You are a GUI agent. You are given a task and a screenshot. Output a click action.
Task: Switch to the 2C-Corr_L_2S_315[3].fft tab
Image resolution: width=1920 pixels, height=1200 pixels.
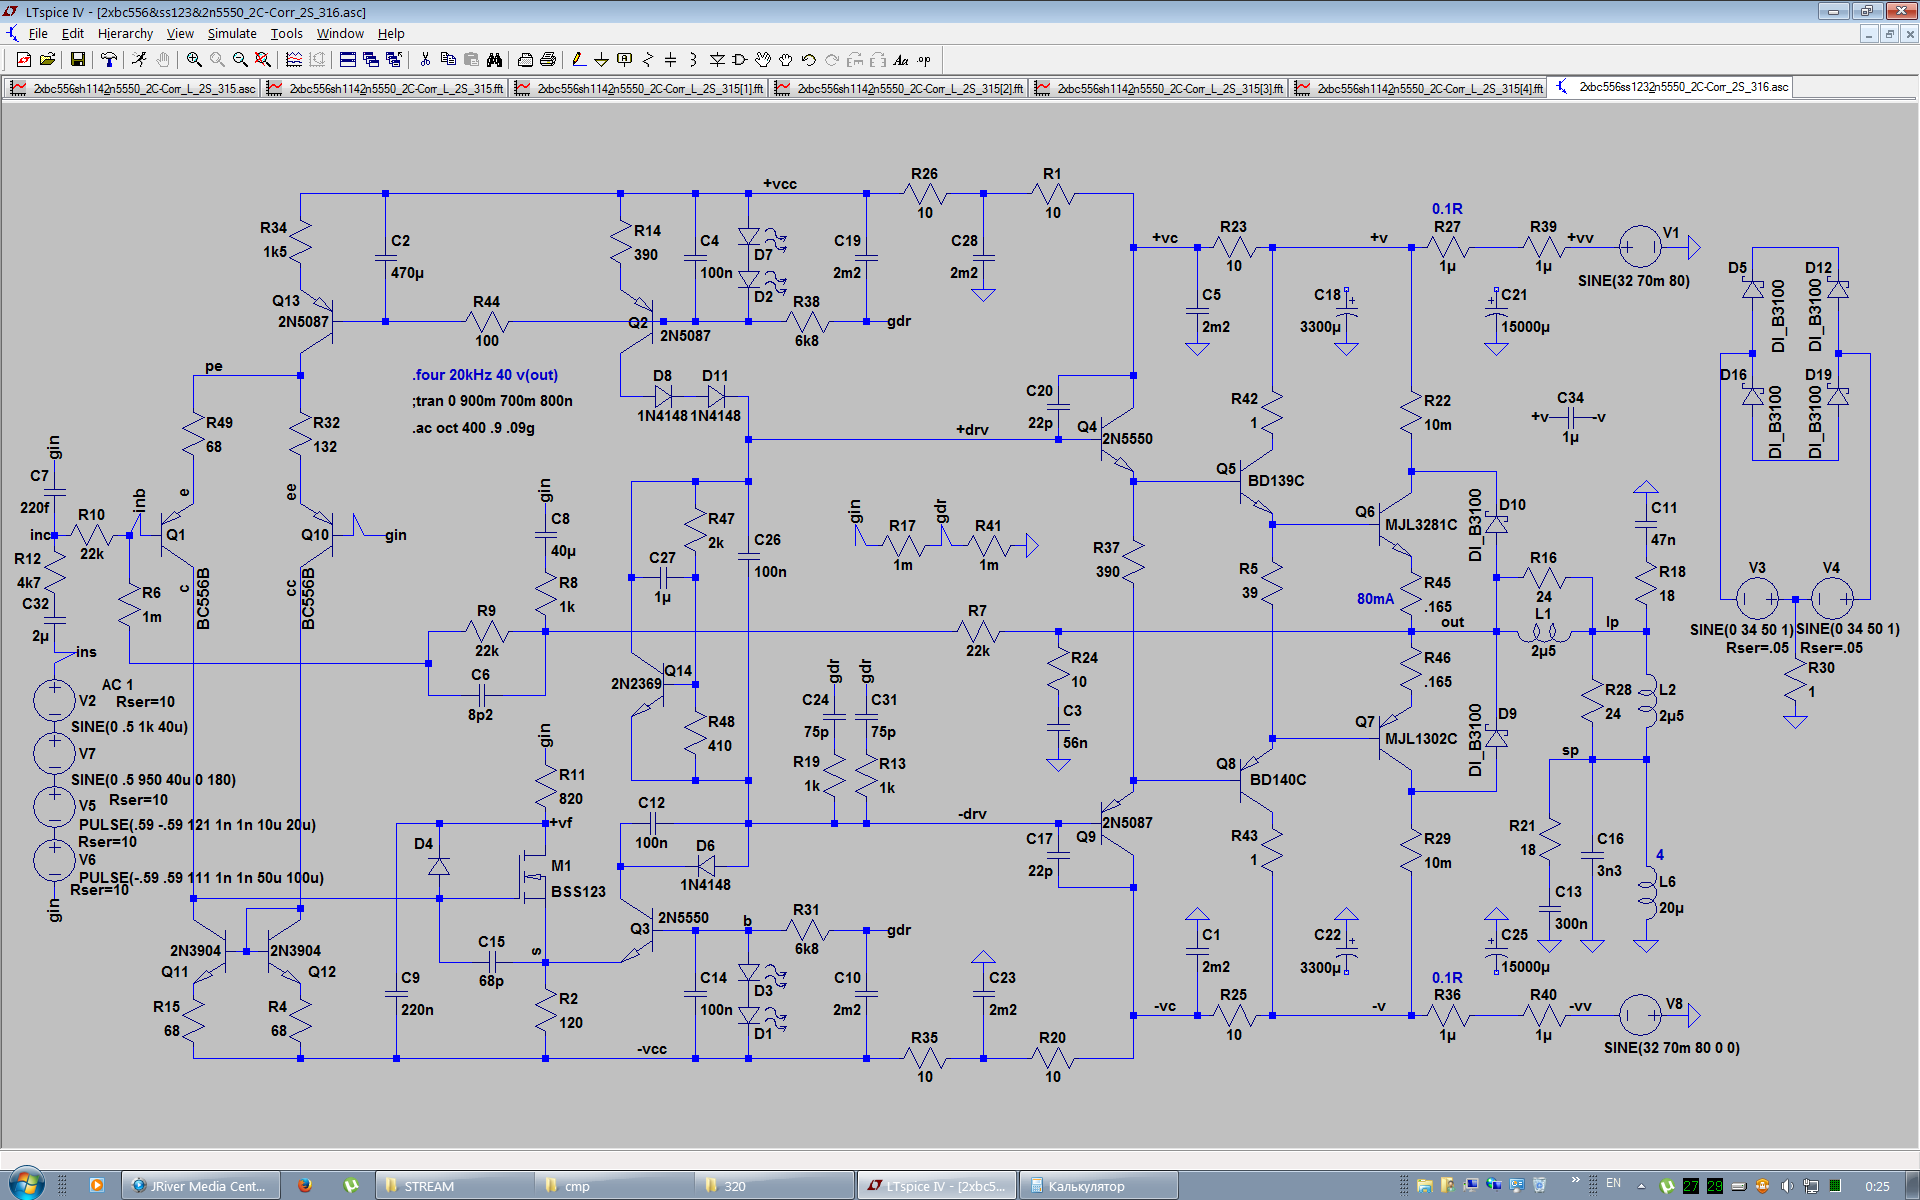click(1159, 88)
